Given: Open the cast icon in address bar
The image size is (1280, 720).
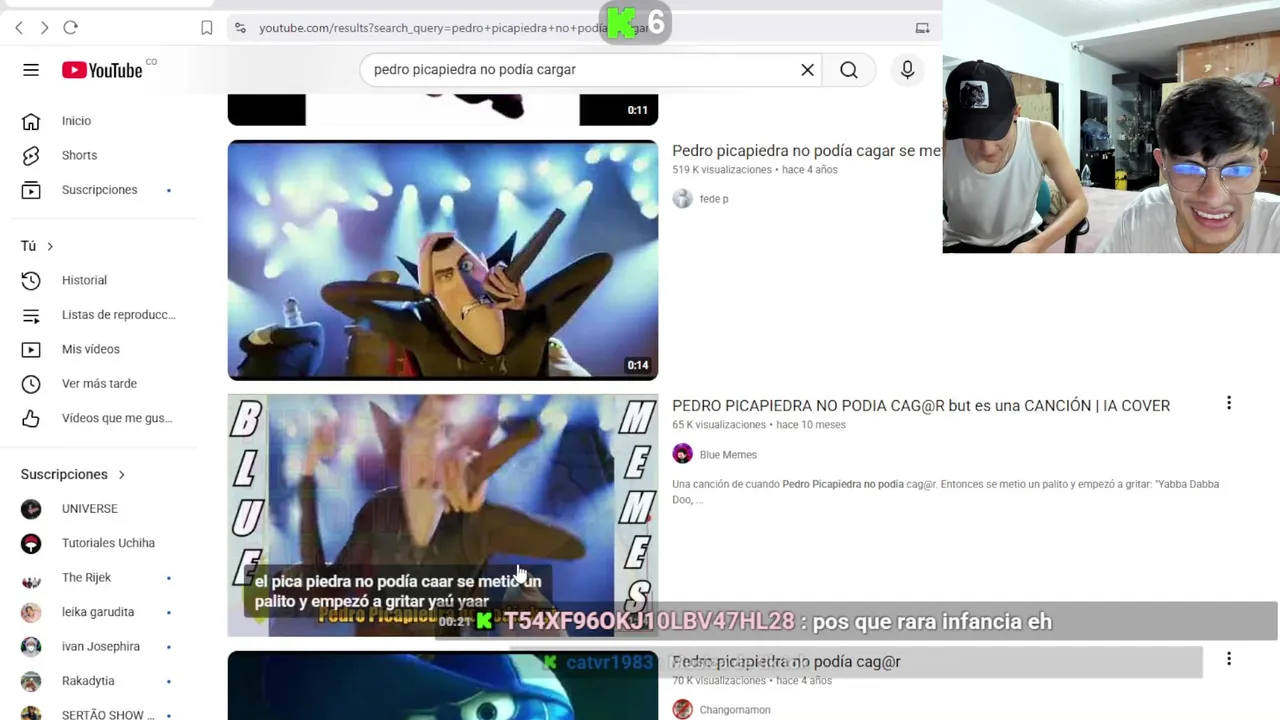Looking at the screenshot, I should (922, 28).
